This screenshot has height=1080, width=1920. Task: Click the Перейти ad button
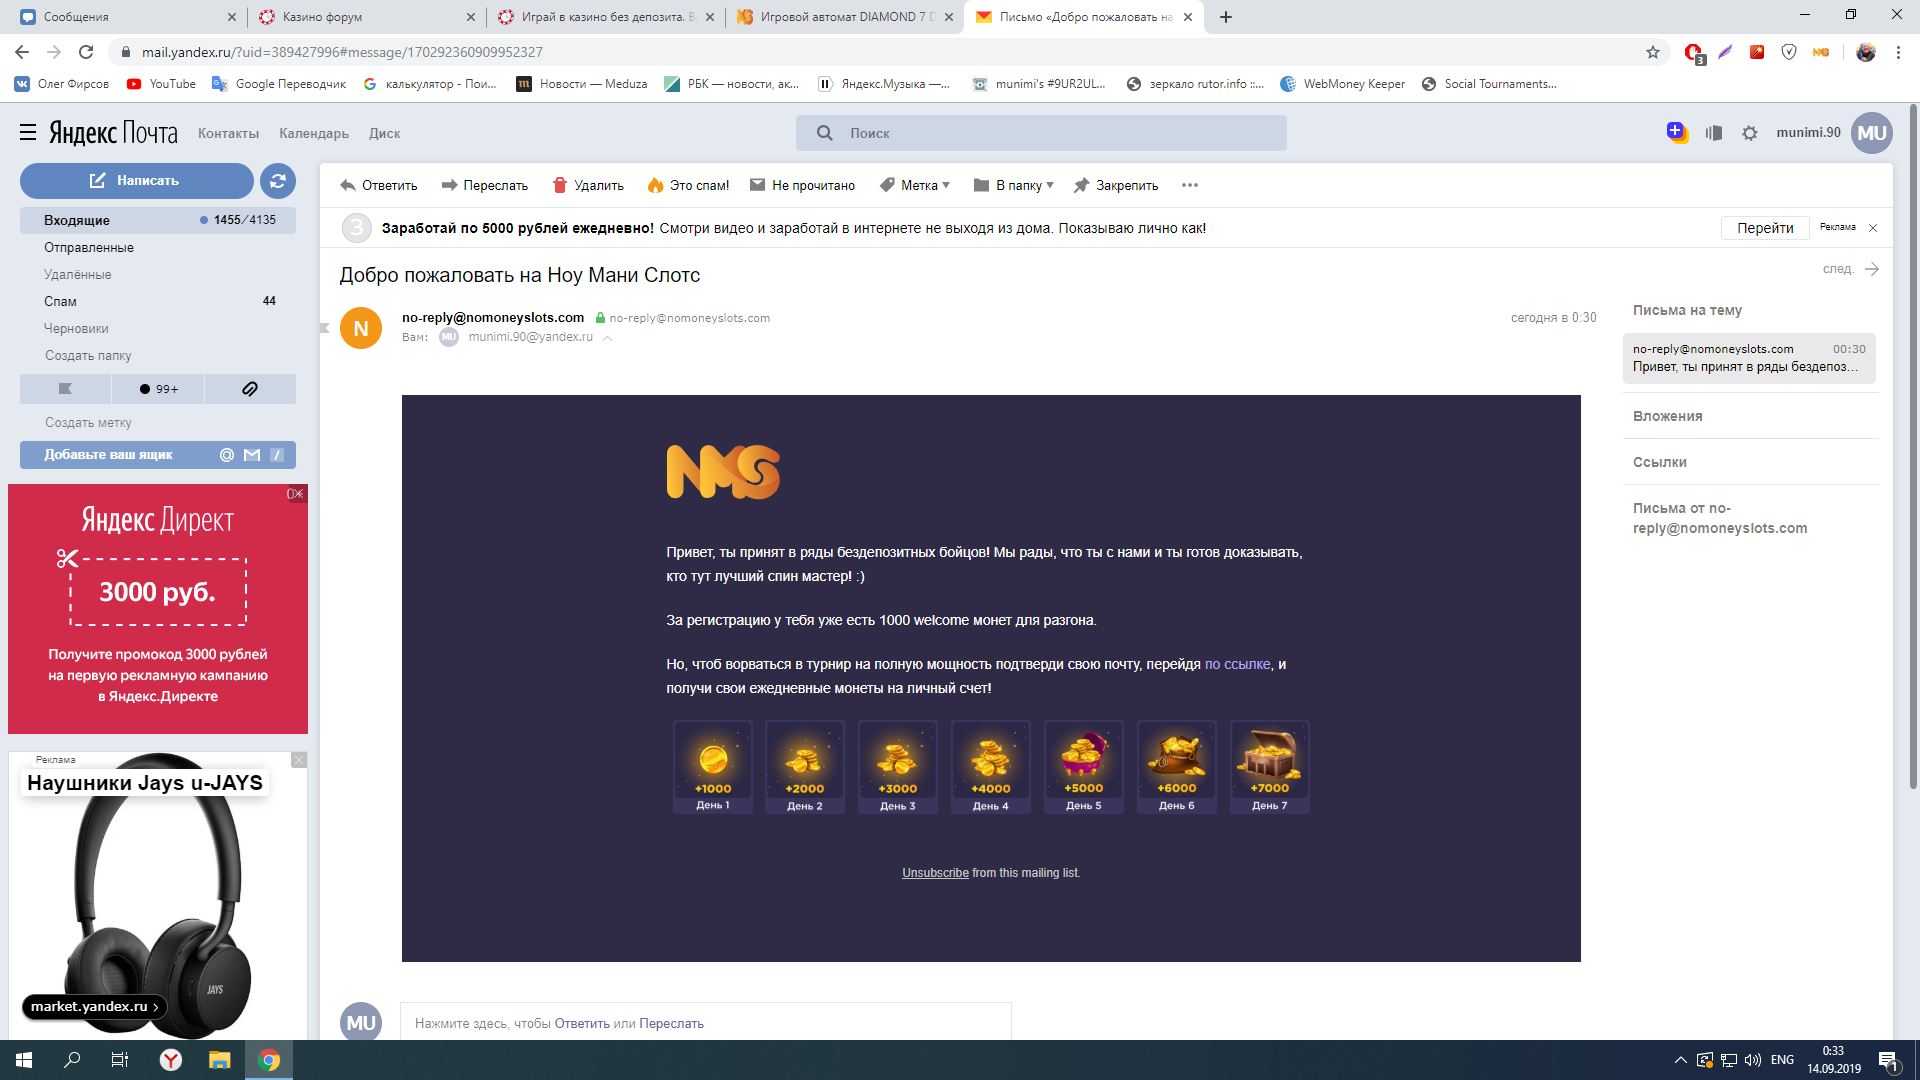click(x=1765, y=228)
